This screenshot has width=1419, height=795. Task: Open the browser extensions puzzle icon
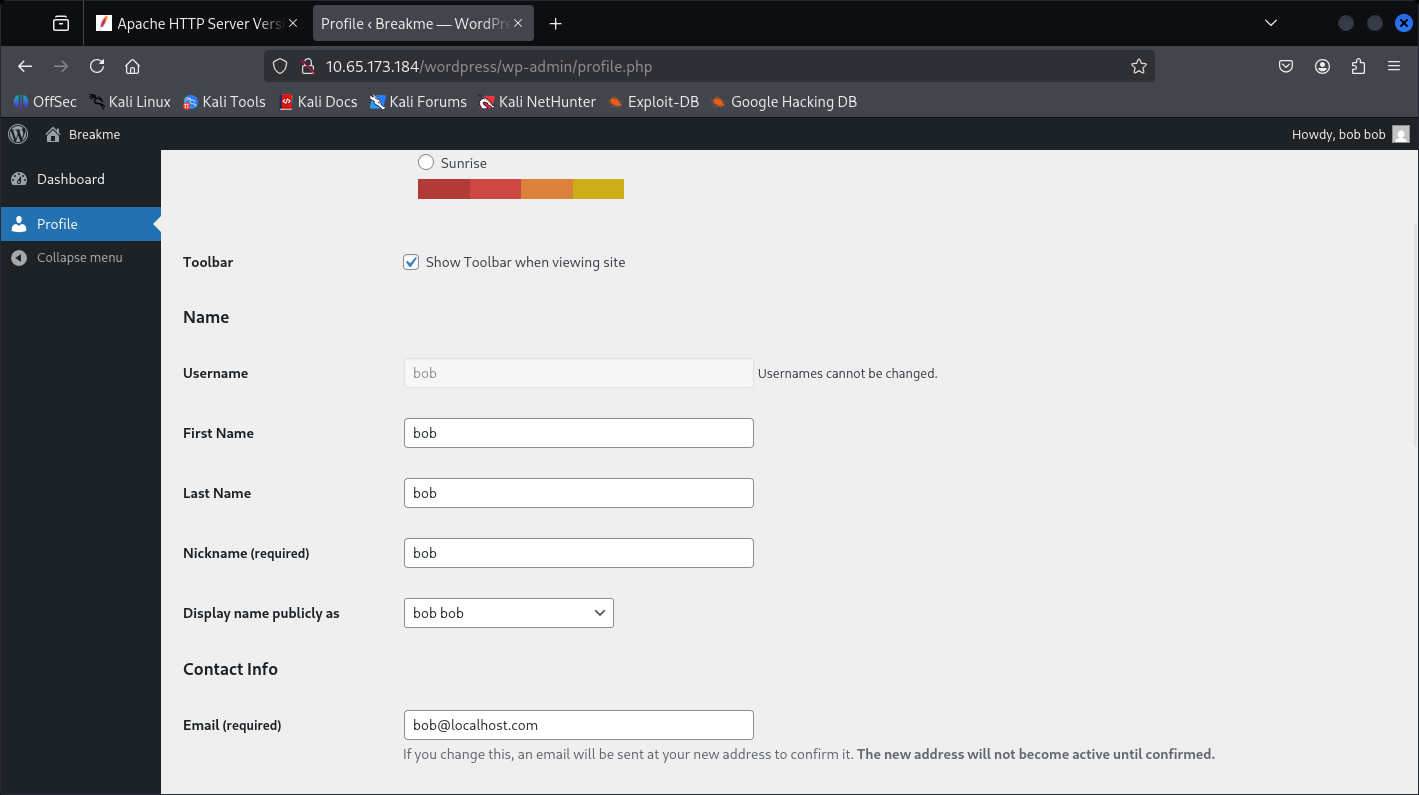(1358, 66)
